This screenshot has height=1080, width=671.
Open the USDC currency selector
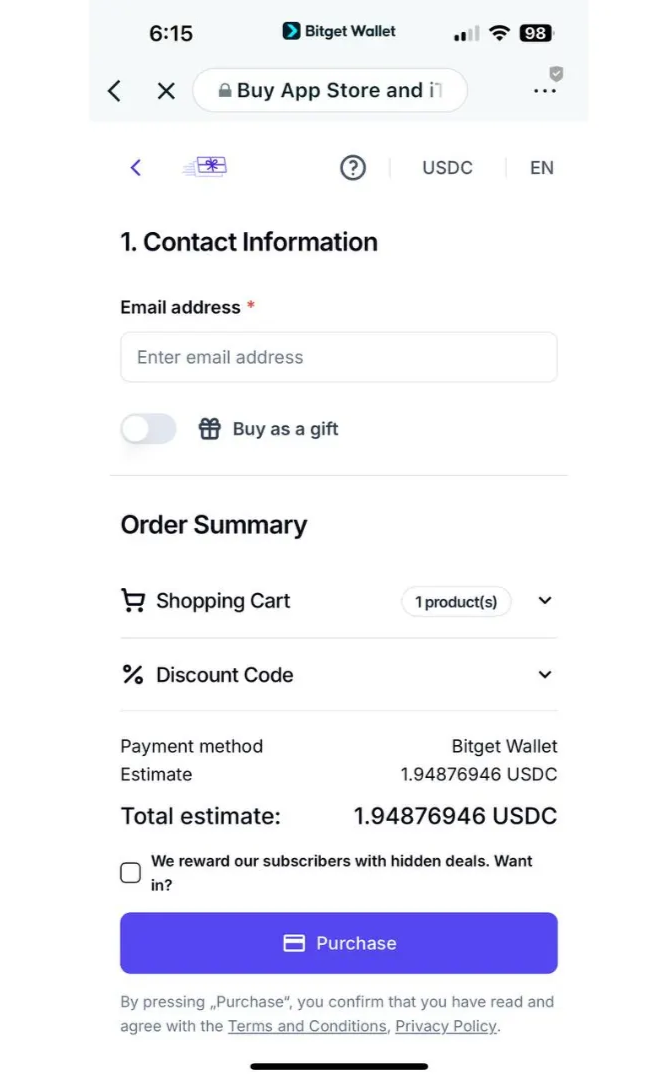coord(446,168)
